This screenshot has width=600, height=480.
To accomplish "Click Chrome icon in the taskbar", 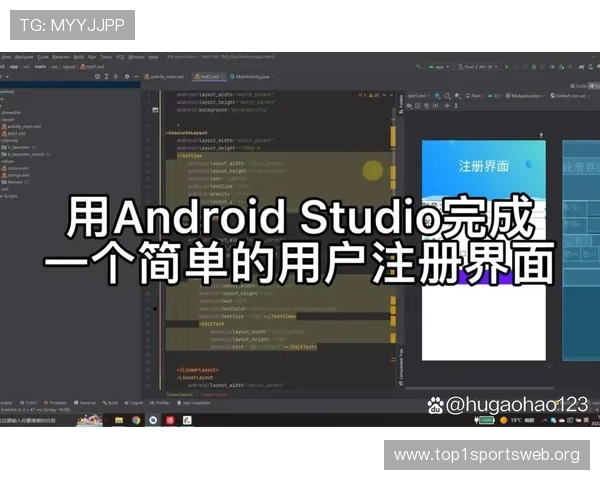I will pyautogui.click(x=135, y=421).
